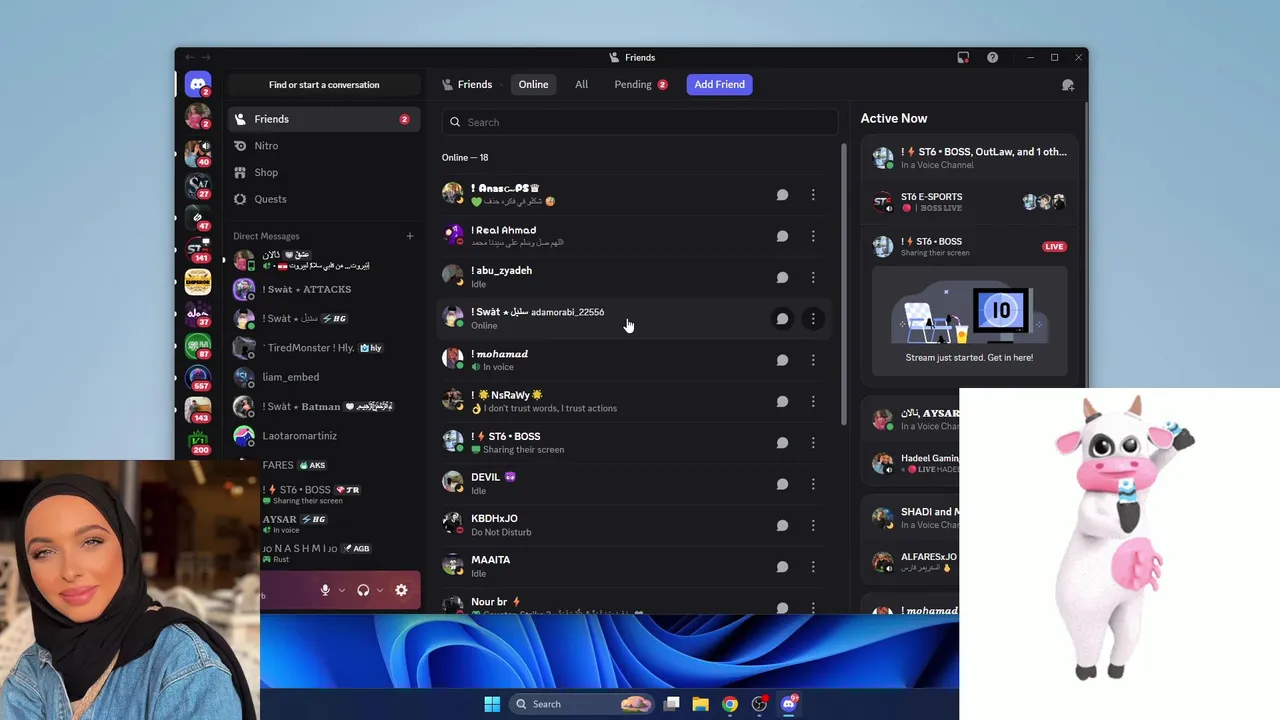
Task: Click the Windows Start button
Action: click(492, 704)
